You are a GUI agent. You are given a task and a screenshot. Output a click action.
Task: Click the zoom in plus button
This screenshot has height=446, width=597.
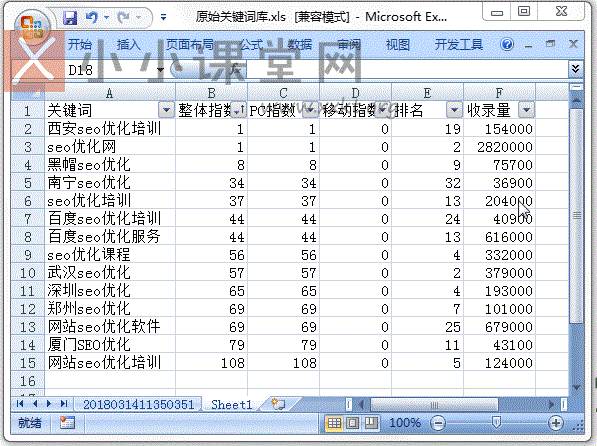[x=556, y=423]
